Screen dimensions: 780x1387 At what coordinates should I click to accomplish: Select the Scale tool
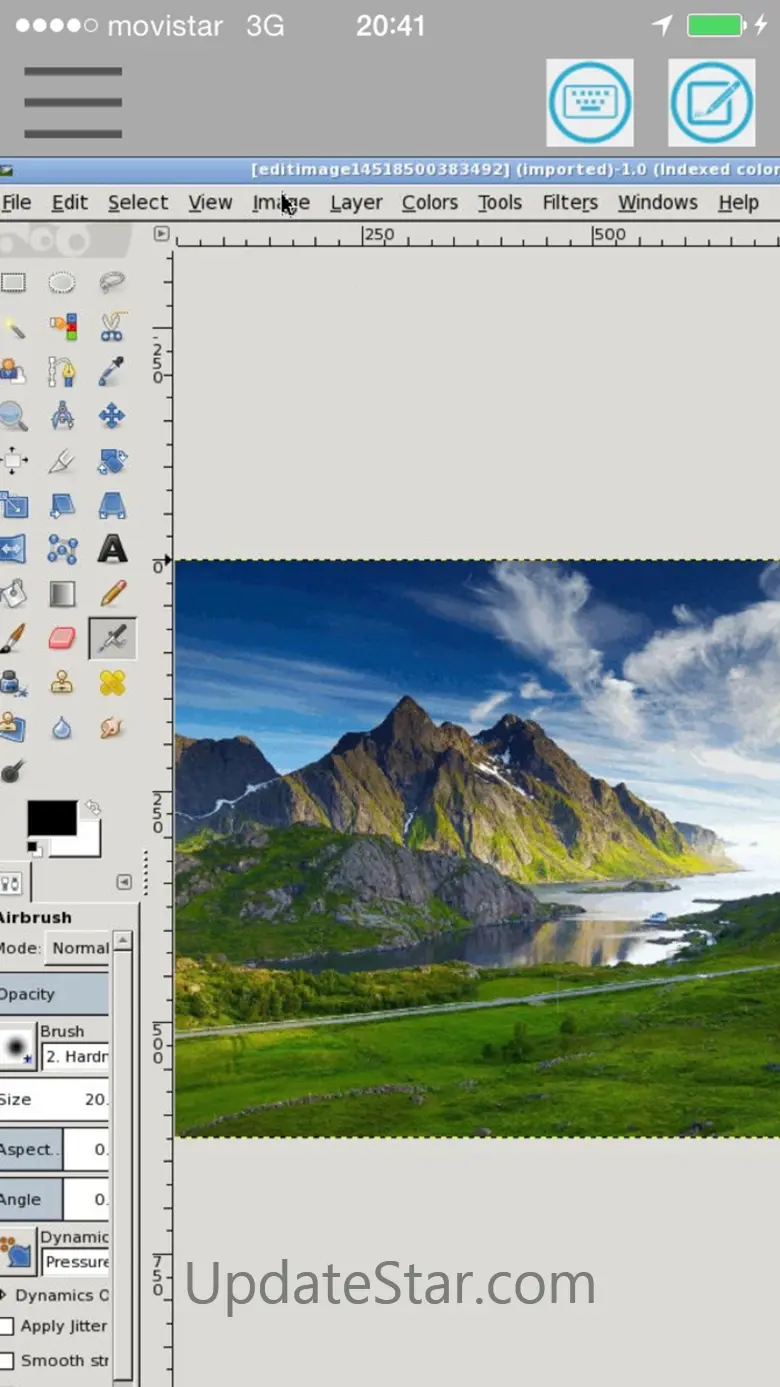coord(12,505)
